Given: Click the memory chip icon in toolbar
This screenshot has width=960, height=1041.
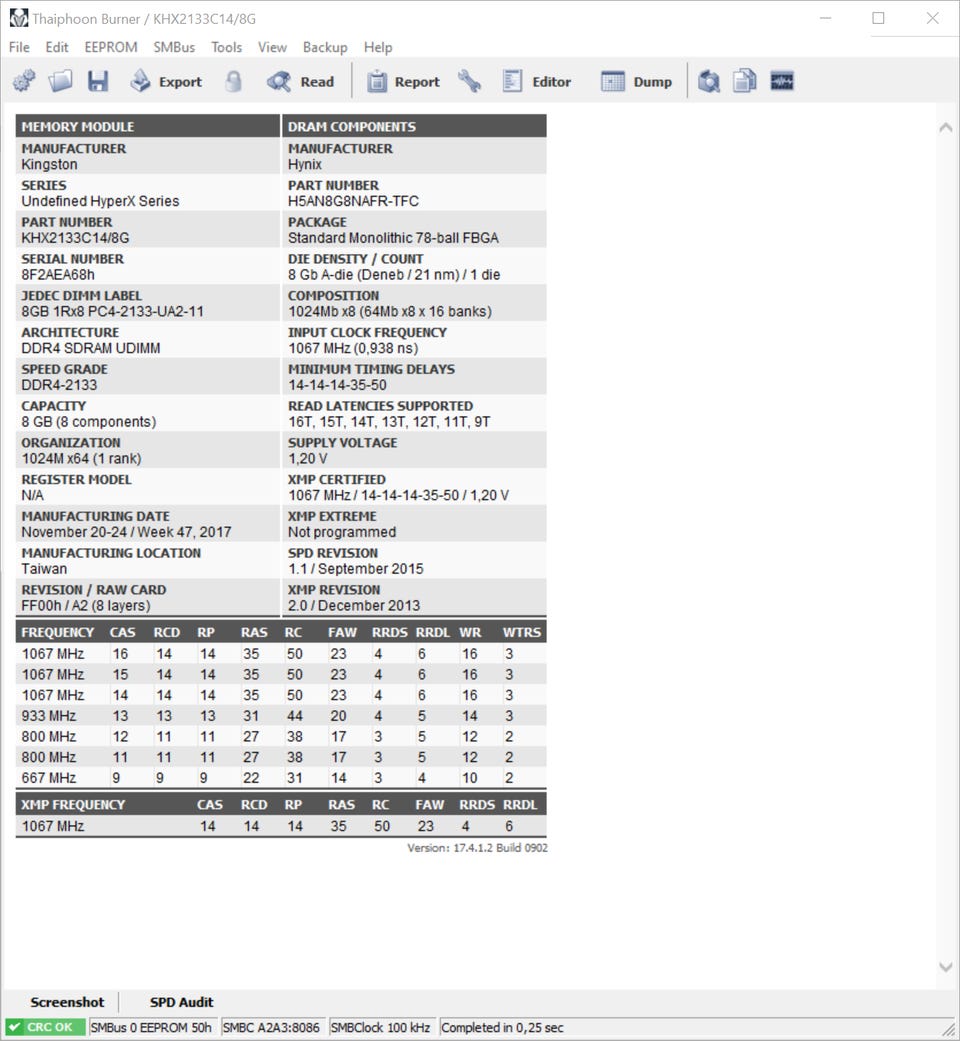Looking at the screenshot, I should click(x=782, y=82).
